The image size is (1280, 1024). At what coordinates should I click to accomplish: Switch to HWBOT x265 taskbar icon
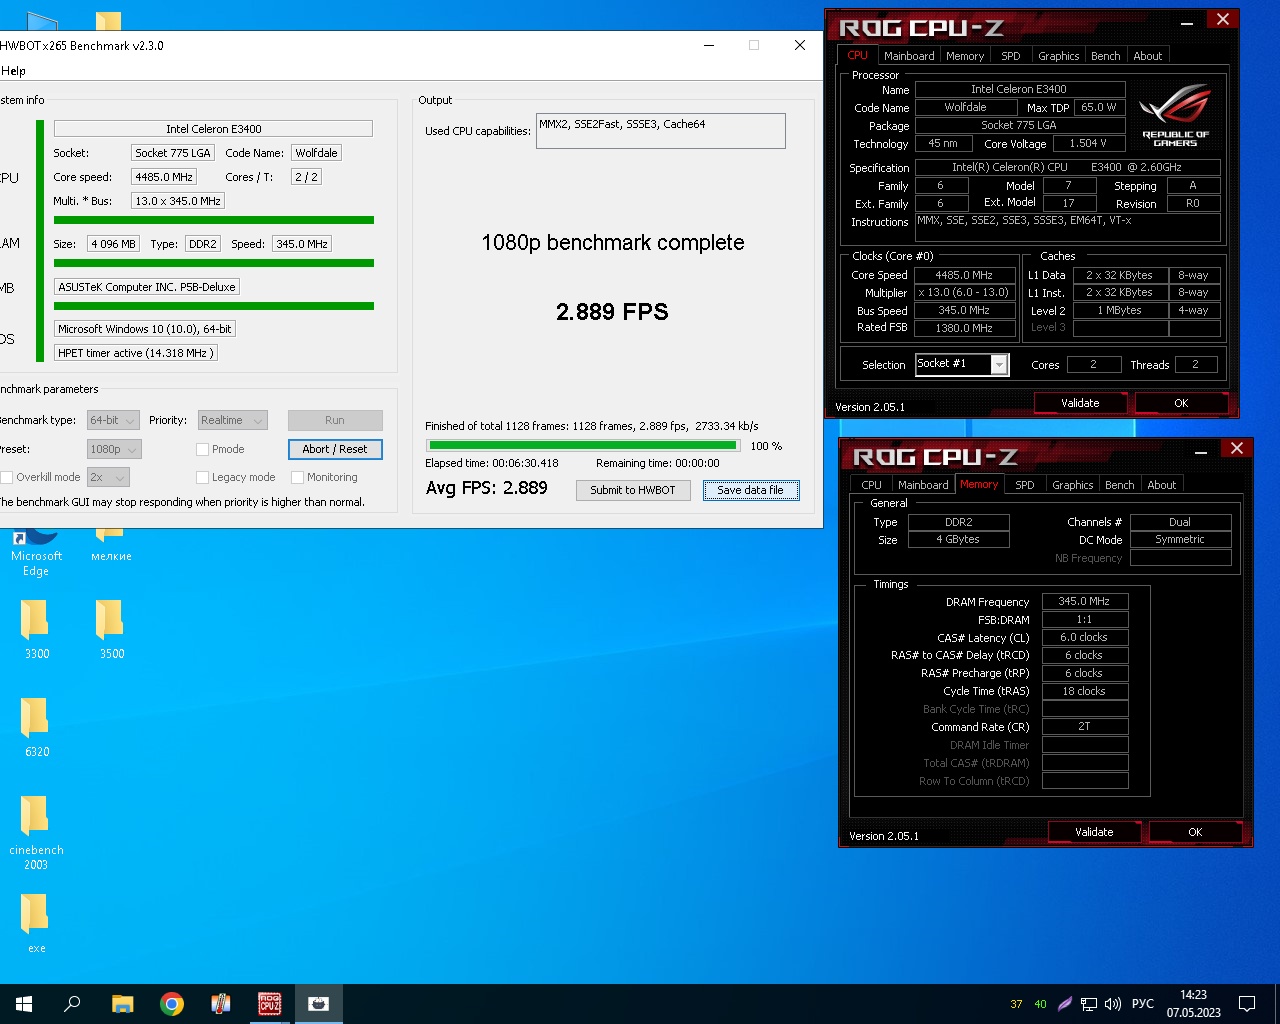point(319,1004)
